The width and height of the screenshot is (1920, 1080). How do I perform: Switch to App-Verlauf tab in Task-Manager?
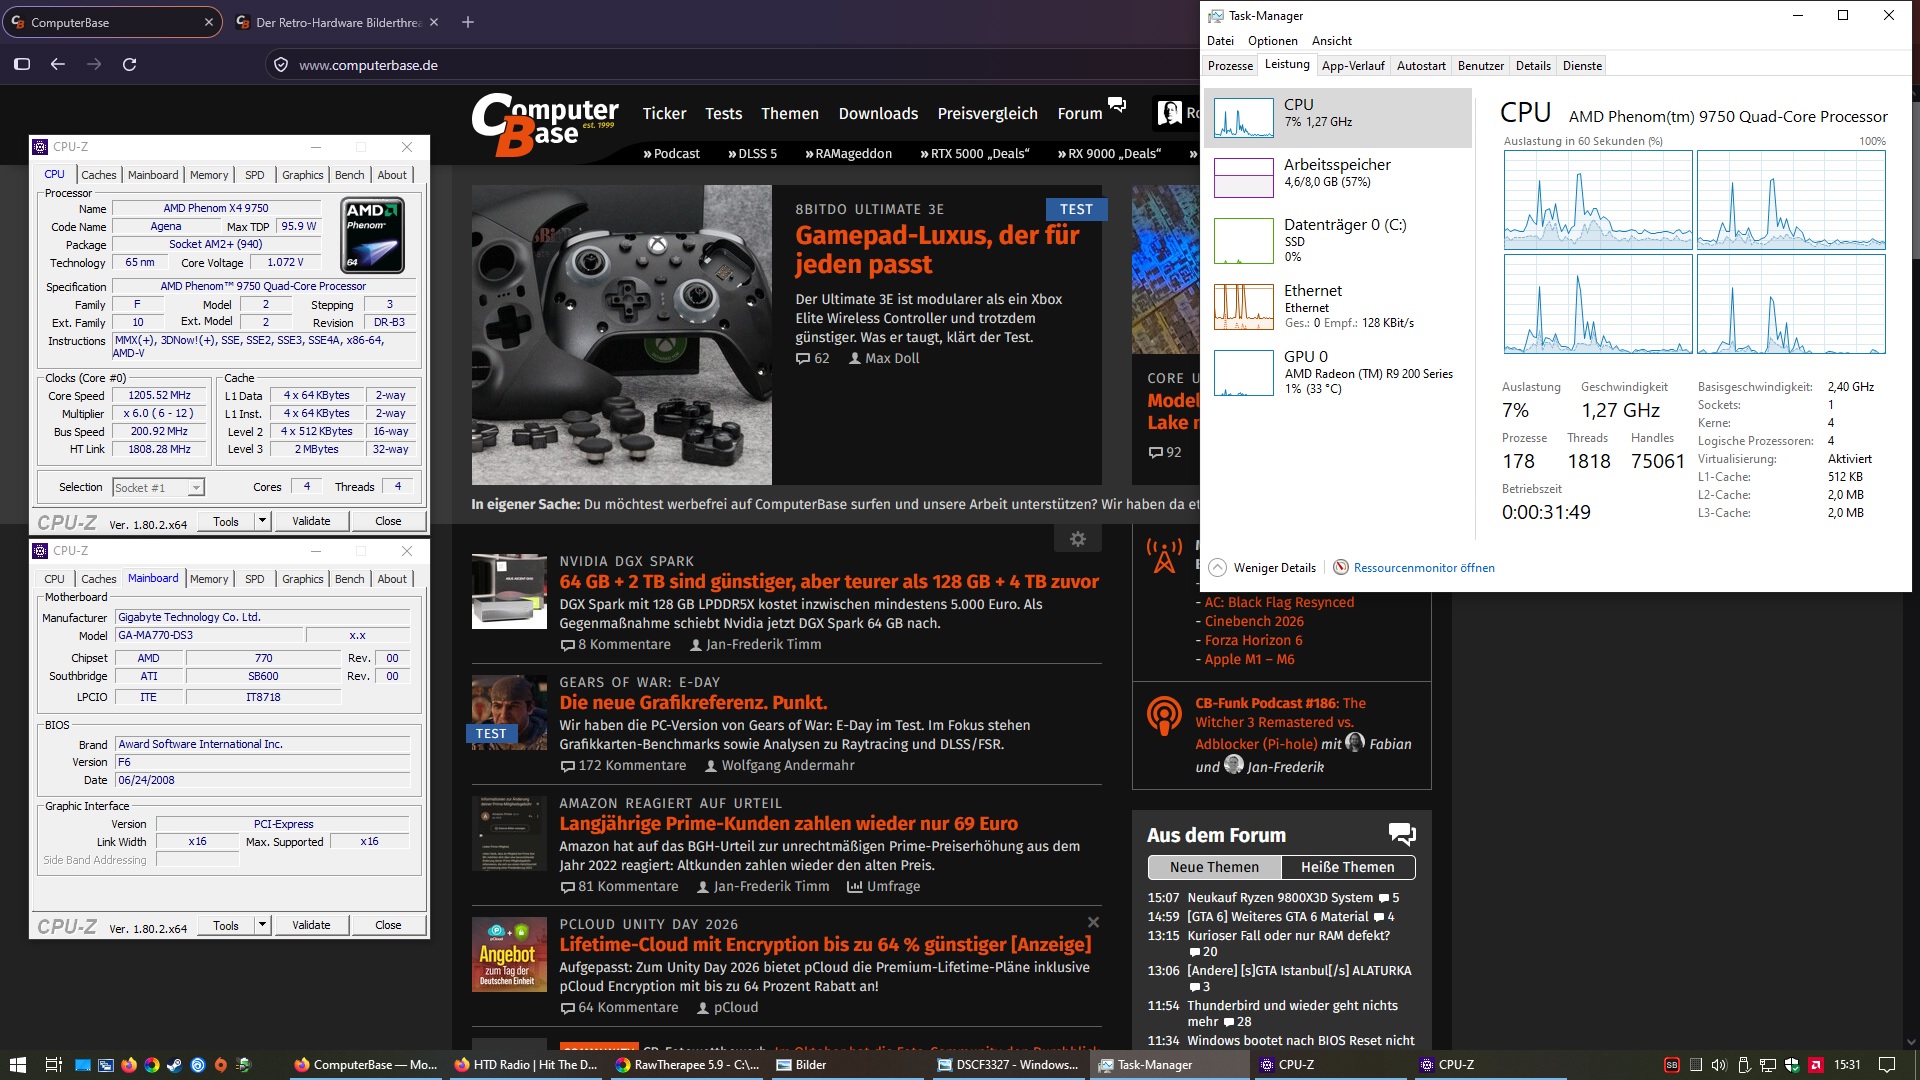[x=1353, y=66]
